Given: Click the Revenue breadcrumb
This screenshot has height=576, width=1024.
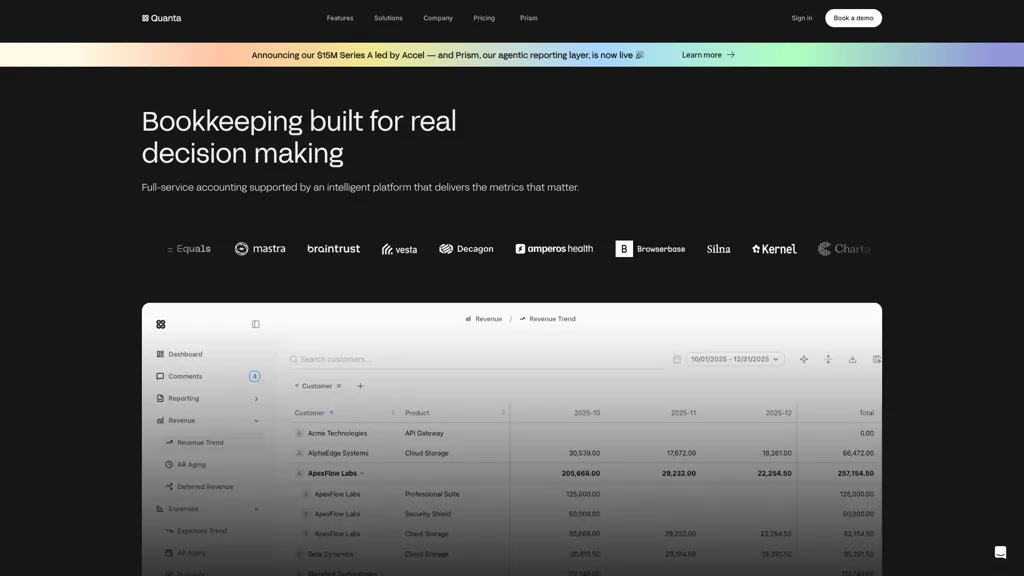Looking at the screenshot, I should pyautogui.click(x=483, y=319).
